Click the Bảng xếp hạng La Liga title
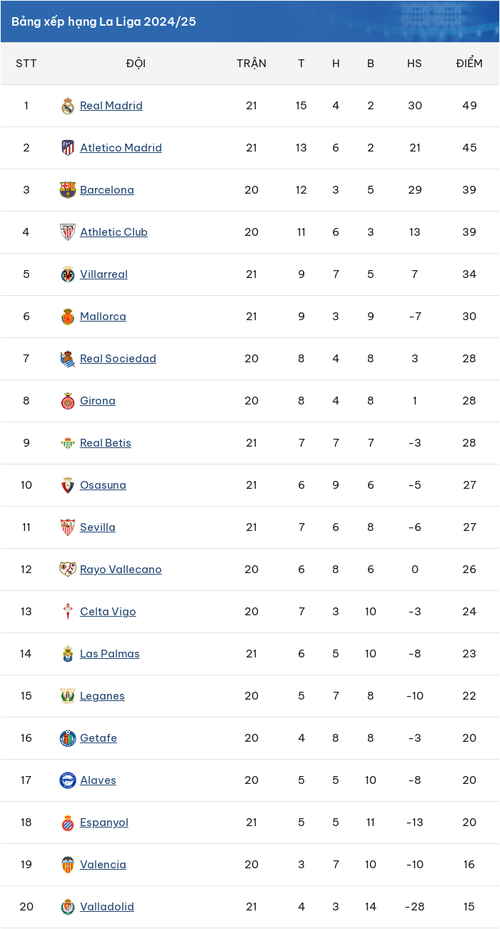The height and width of the screenshot is (929, 500). pyautogui.click(x=104, y=22)
